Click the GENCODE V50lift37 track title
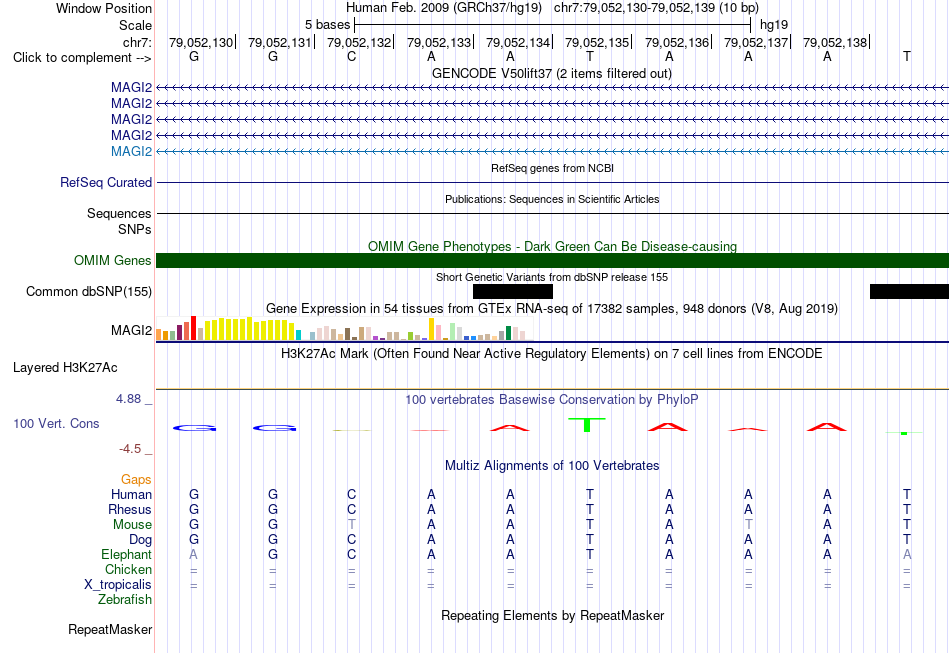The width and height of the screenshot is (950, 653). coord(551,73)
